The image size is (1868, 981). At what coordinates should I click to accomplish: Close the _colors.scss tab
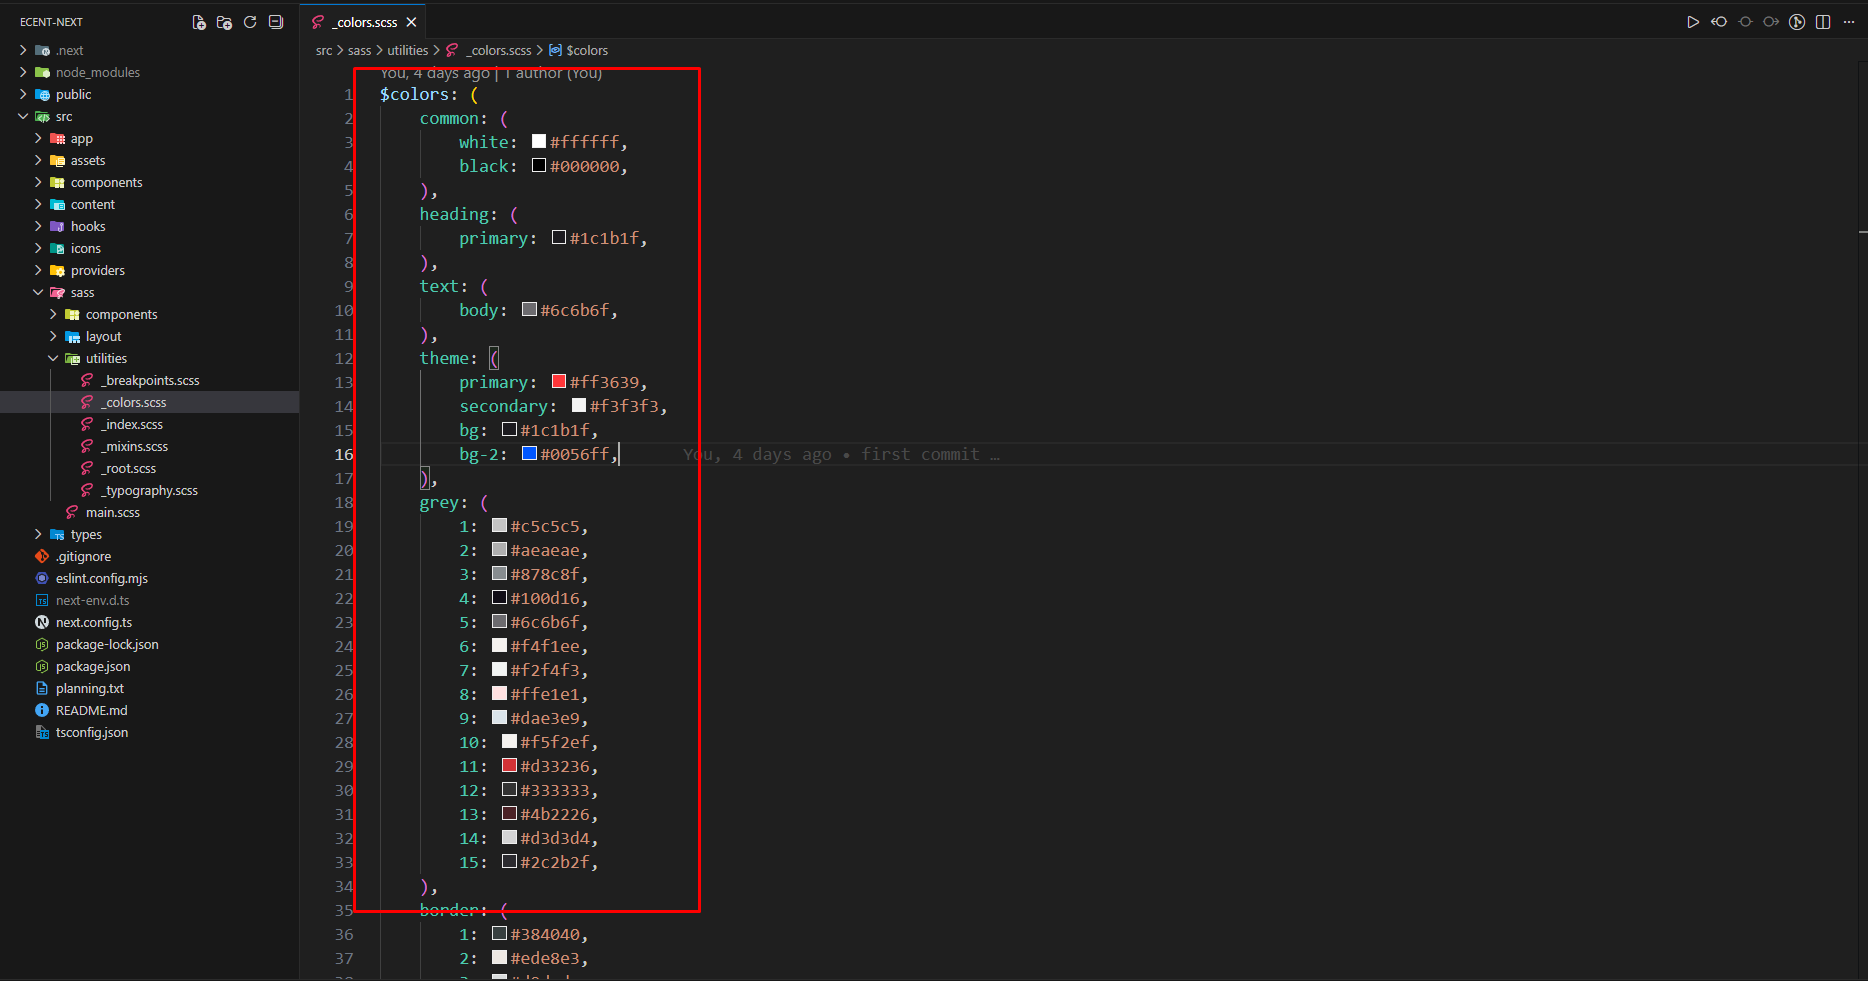pyautogui.click(x=411, y=22)
